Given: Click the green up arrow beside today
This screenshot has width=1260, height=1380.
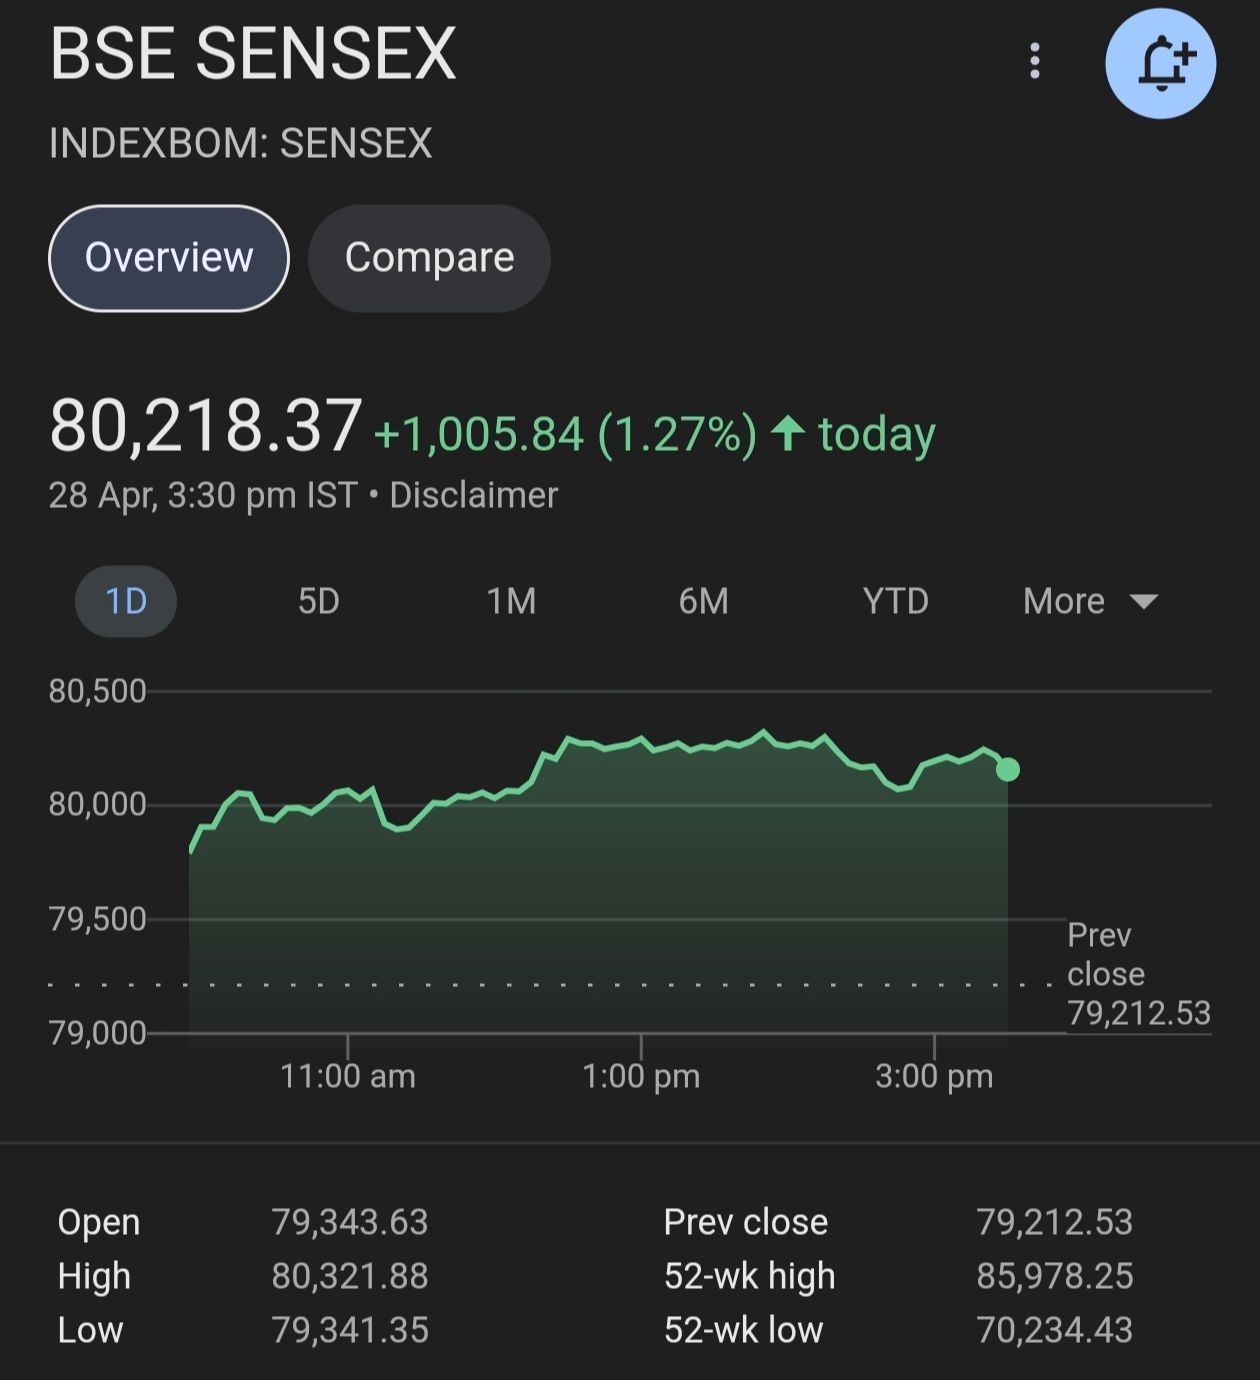Looking at the screenshot, I should [x=788, y=433].
